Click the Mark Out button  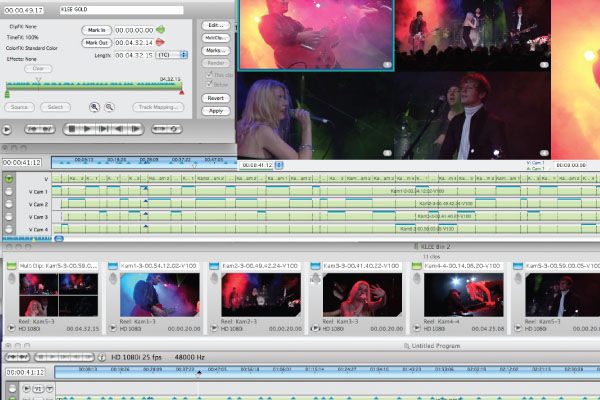[x=96, y=43]
